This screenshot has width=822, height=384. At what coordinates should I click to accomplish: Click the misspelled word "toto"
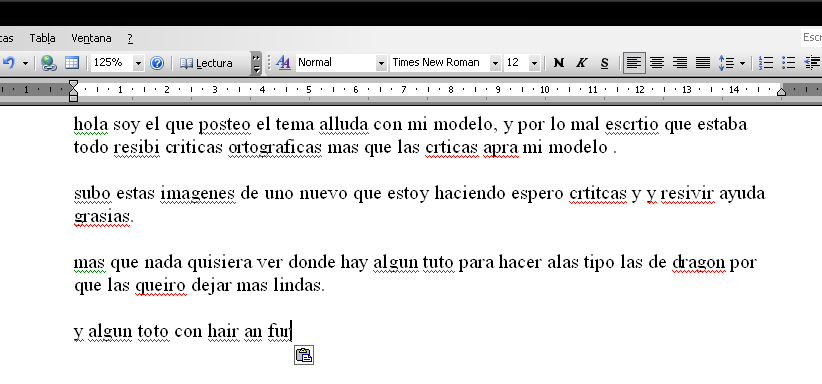(x=153, y=332)
